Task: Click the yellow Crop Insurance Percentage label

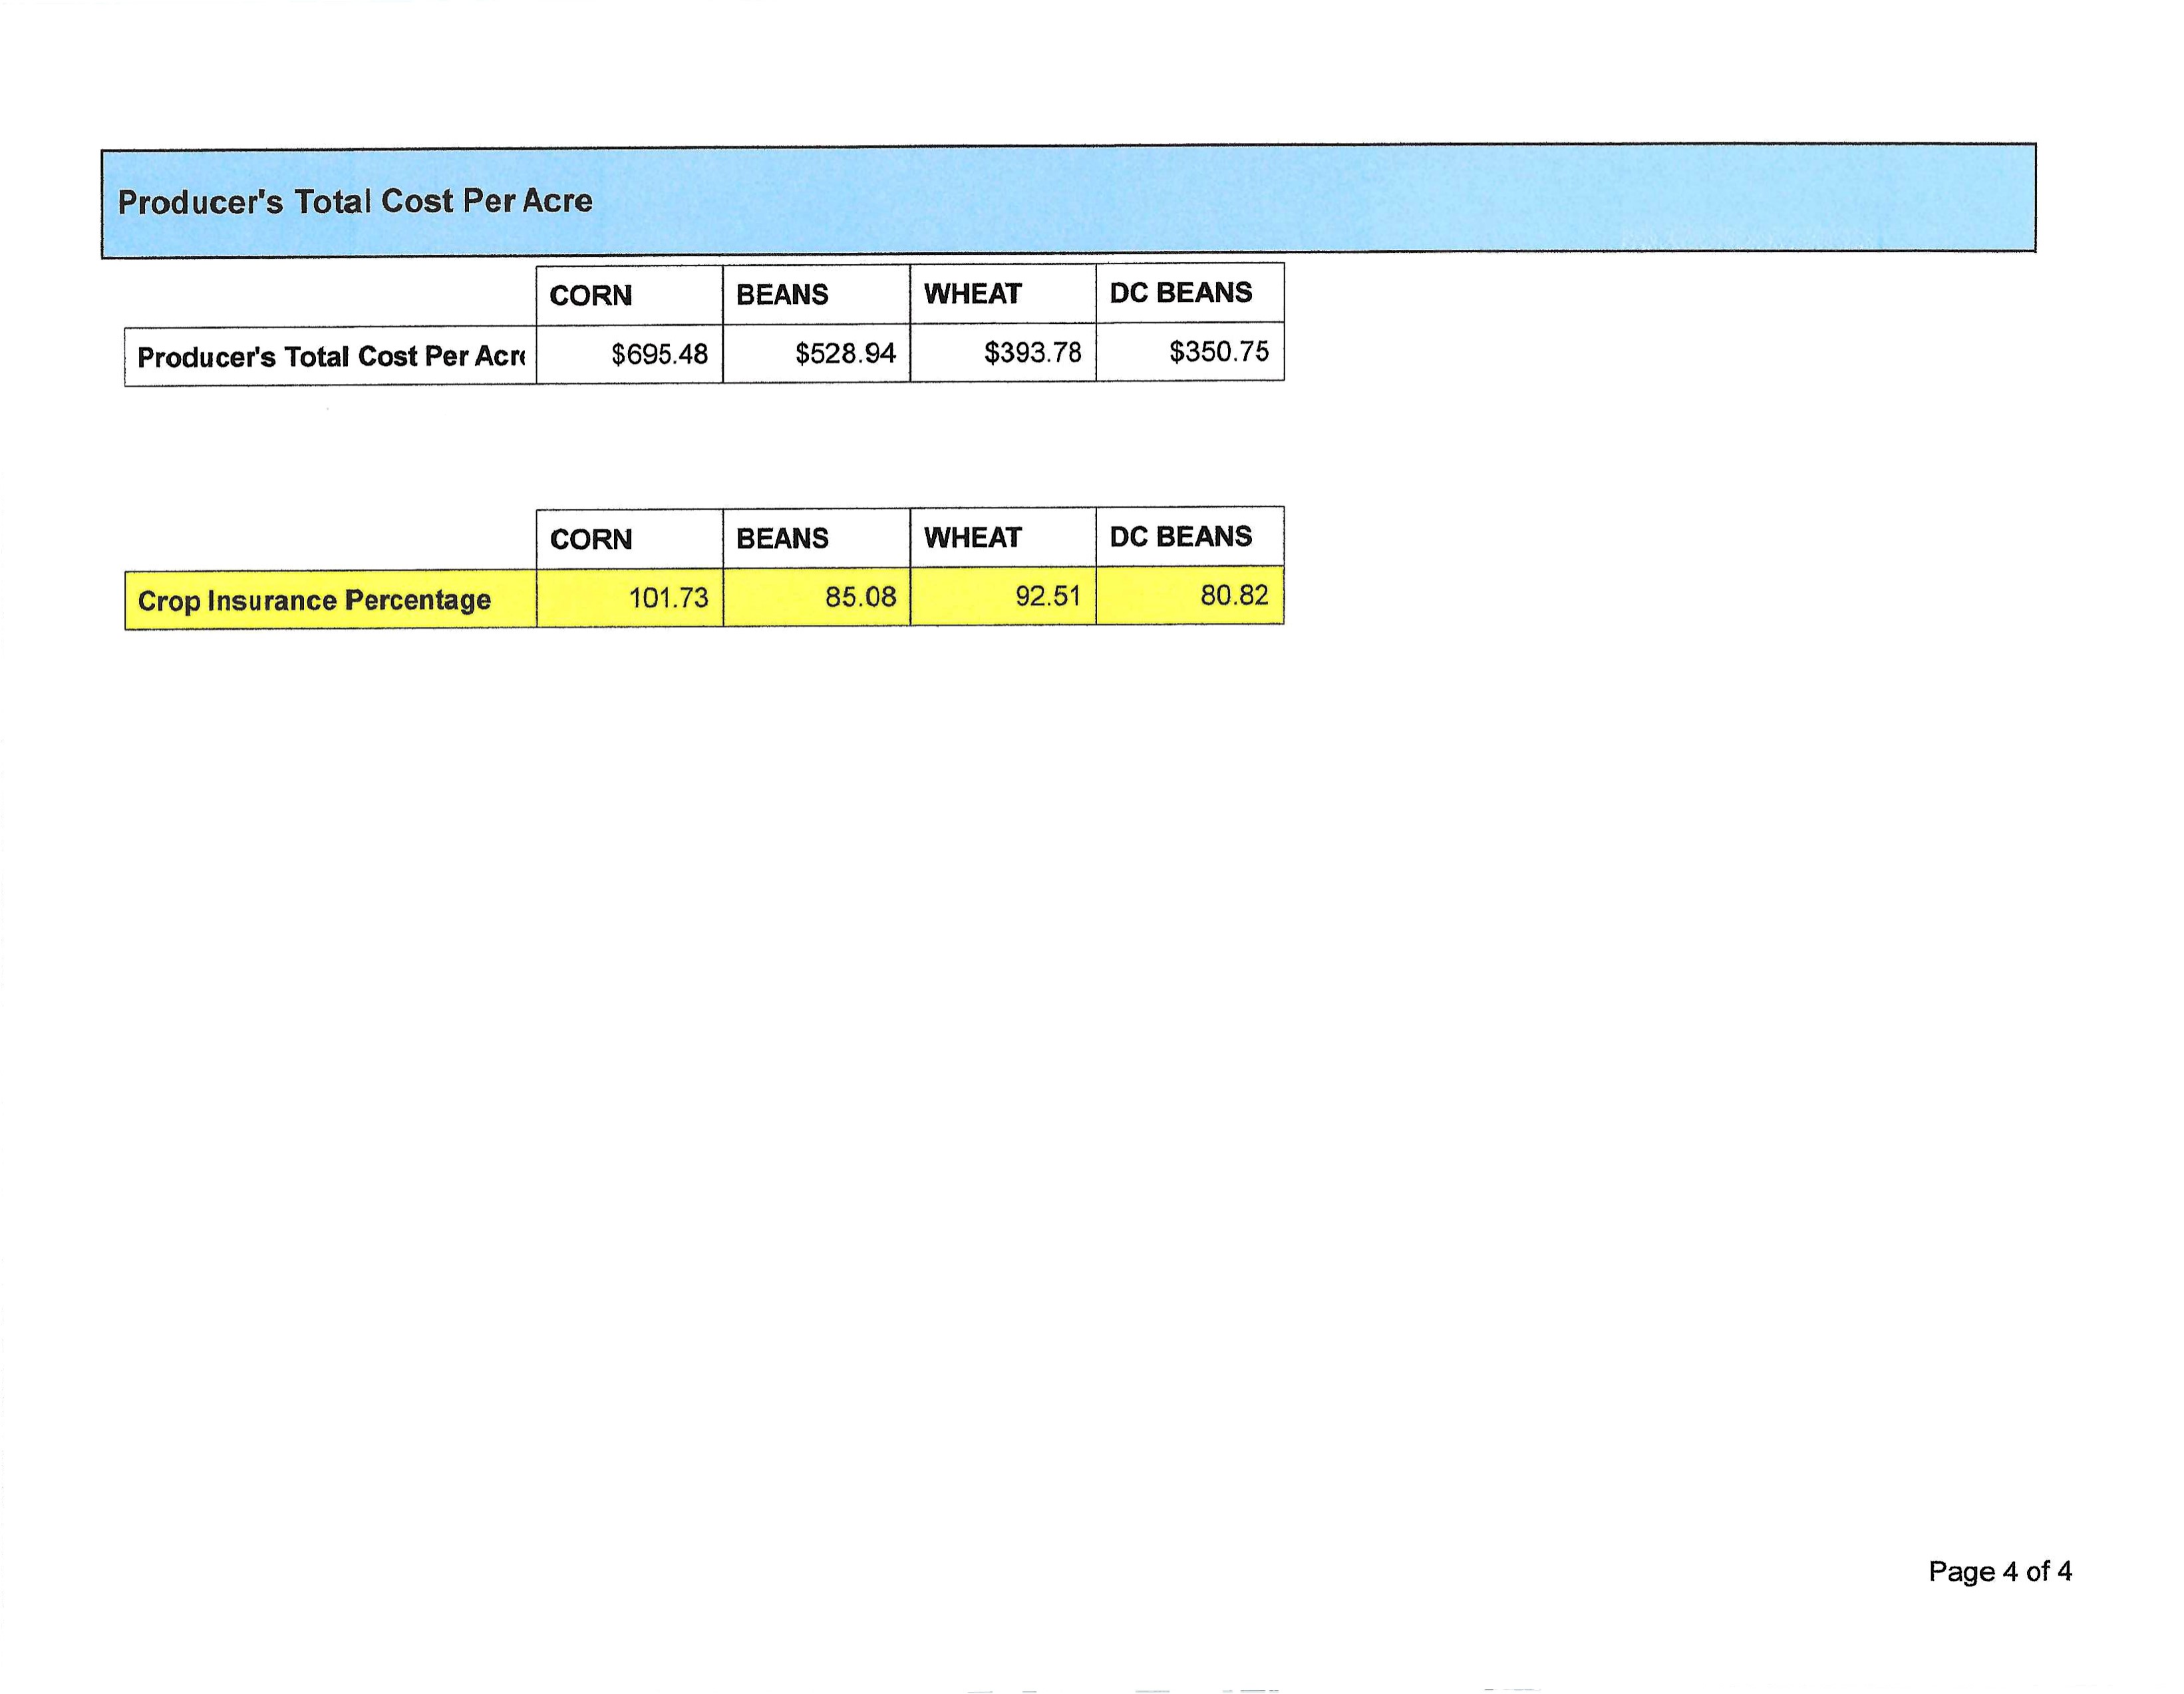Action: point(314,600)
